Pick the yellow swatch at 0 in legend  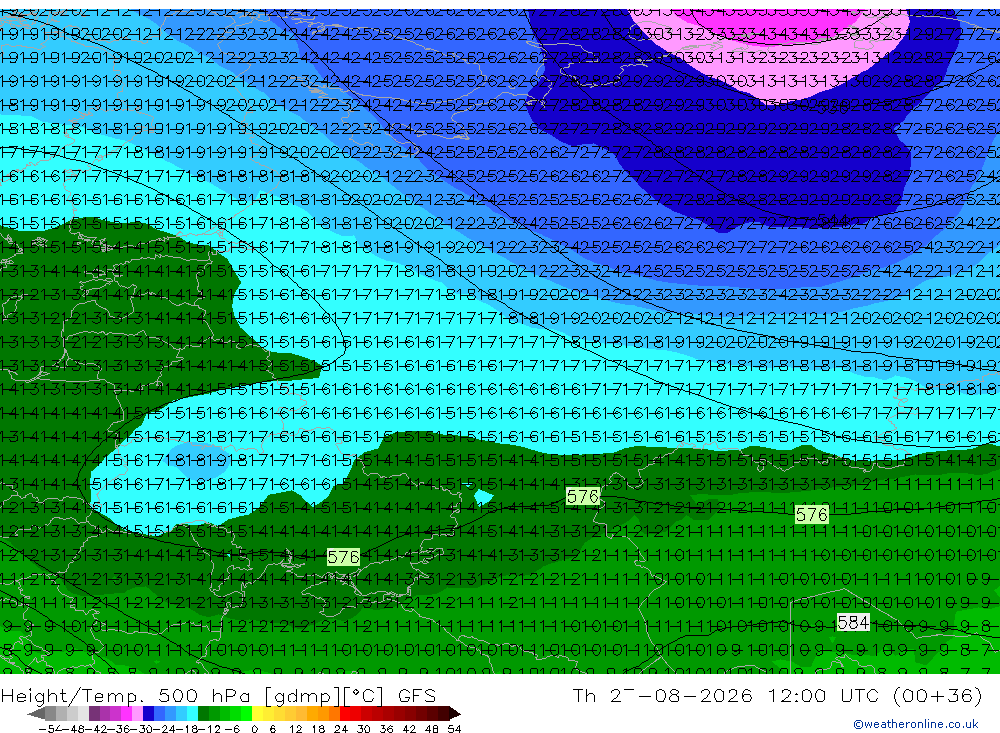pyautogui.click(x=258, y=713)
